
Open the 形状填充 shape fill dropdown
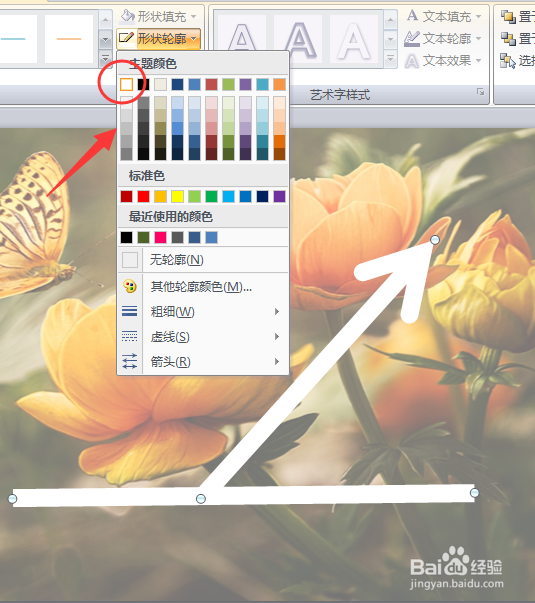pos(159,17)
